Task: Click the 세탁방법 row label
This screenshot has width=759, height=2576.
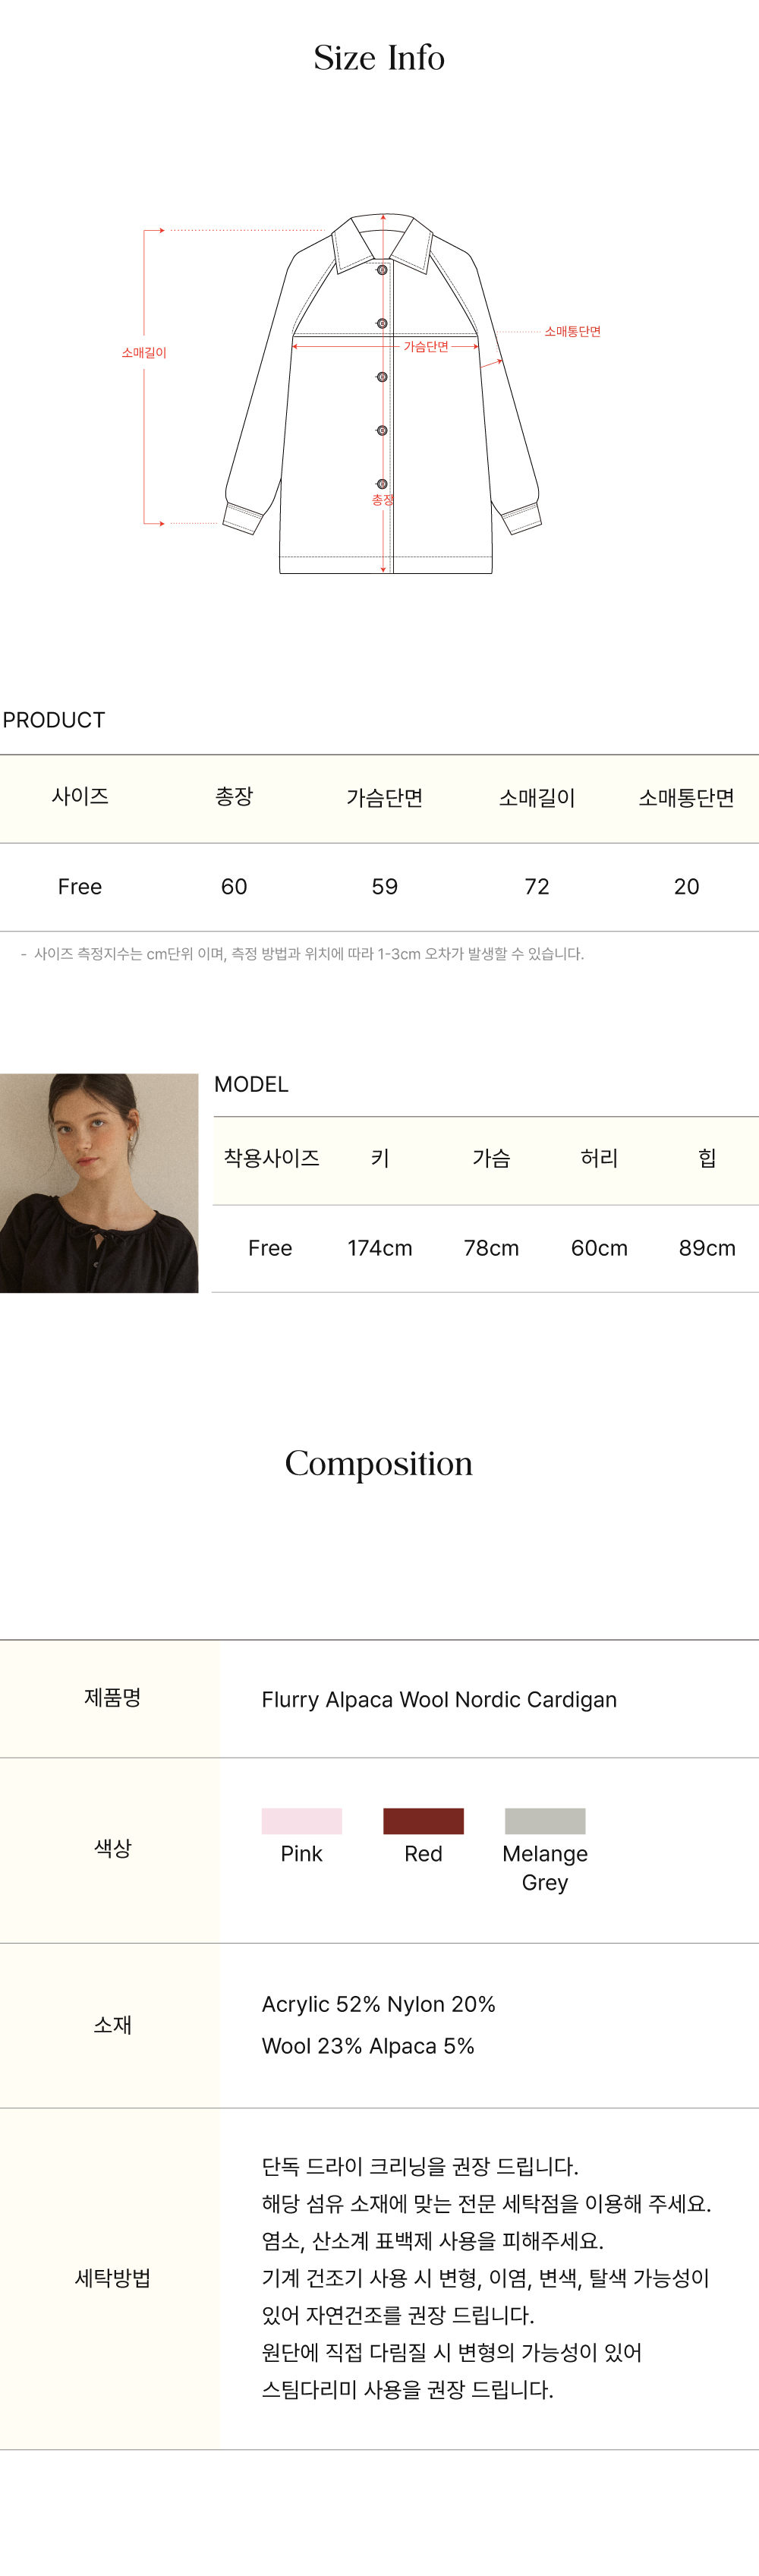Action: [112, 2278]
